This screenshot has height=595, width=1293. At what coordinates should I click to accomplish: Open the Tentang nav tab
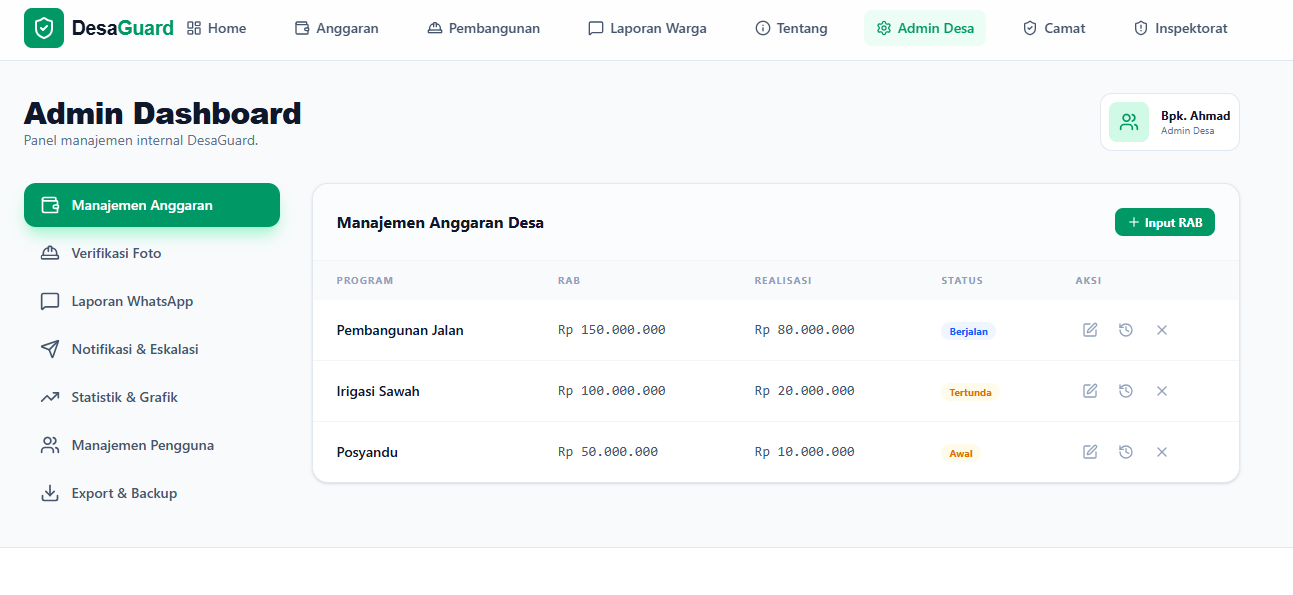point(792,28)
